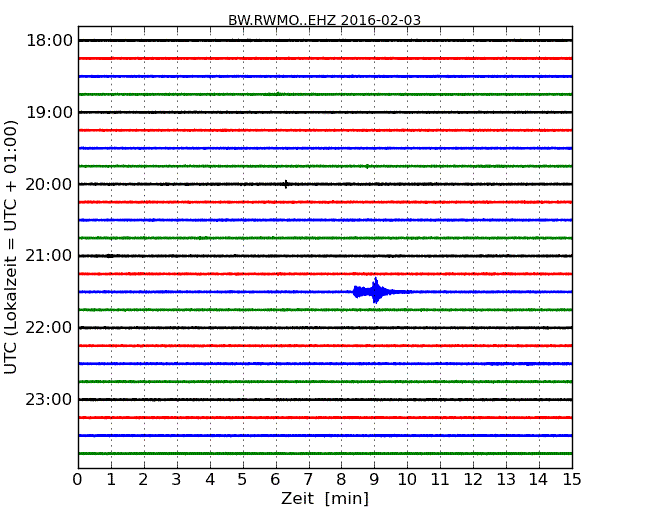Click the UTC Lokalzeit y-axis title
The image size is (650, 520).
click(10, 247)
